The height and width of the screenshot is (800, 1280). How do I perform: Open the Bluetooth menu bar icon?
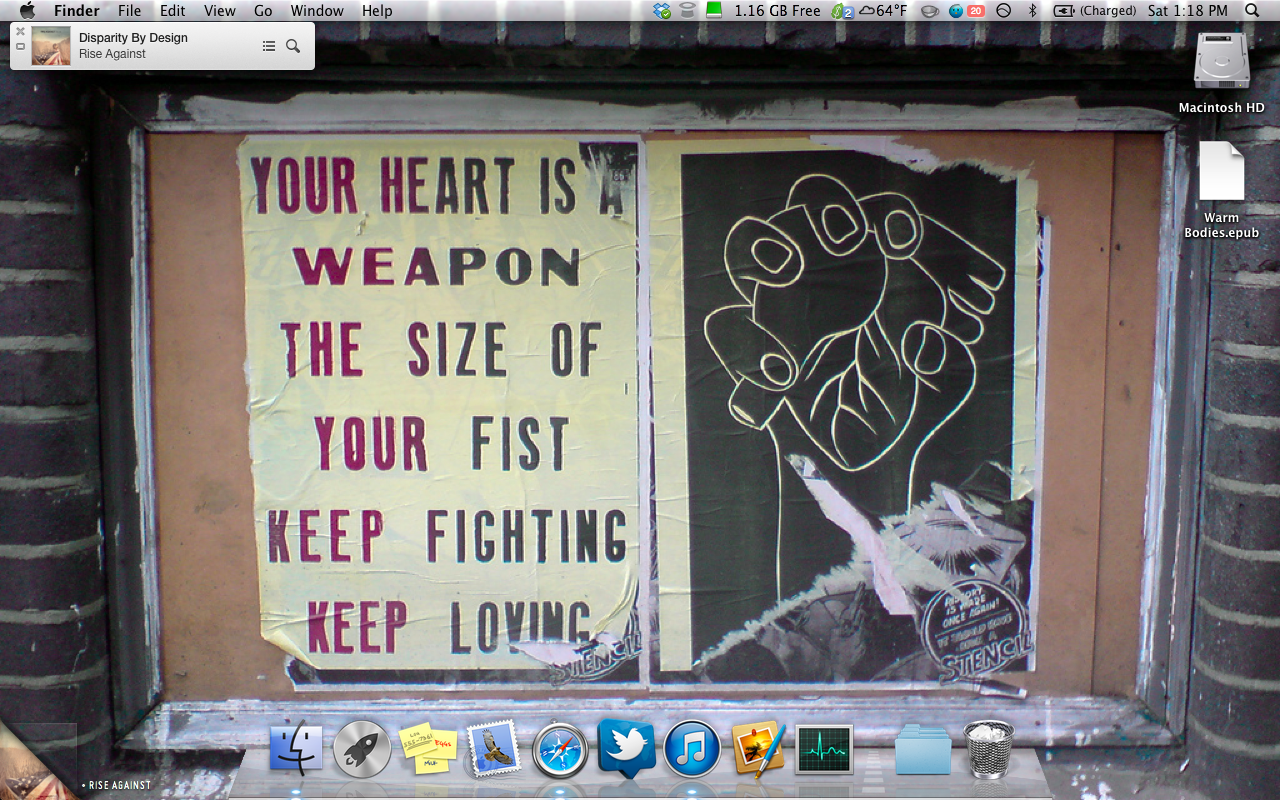point(1033,11)
